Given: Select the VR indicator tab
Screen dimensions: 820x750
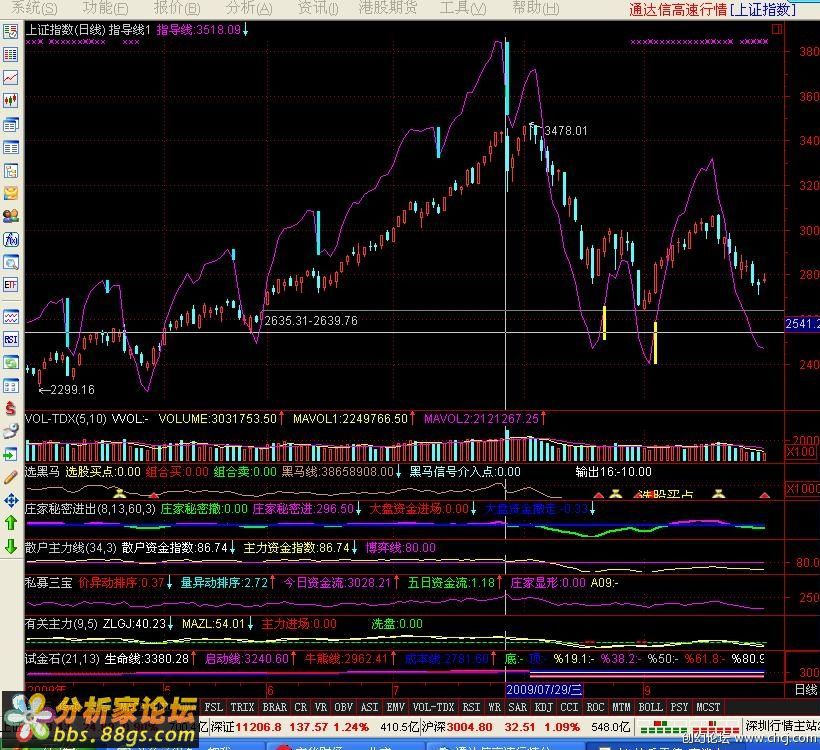Looking at the screenshot, I should click(x=321, y=707).
